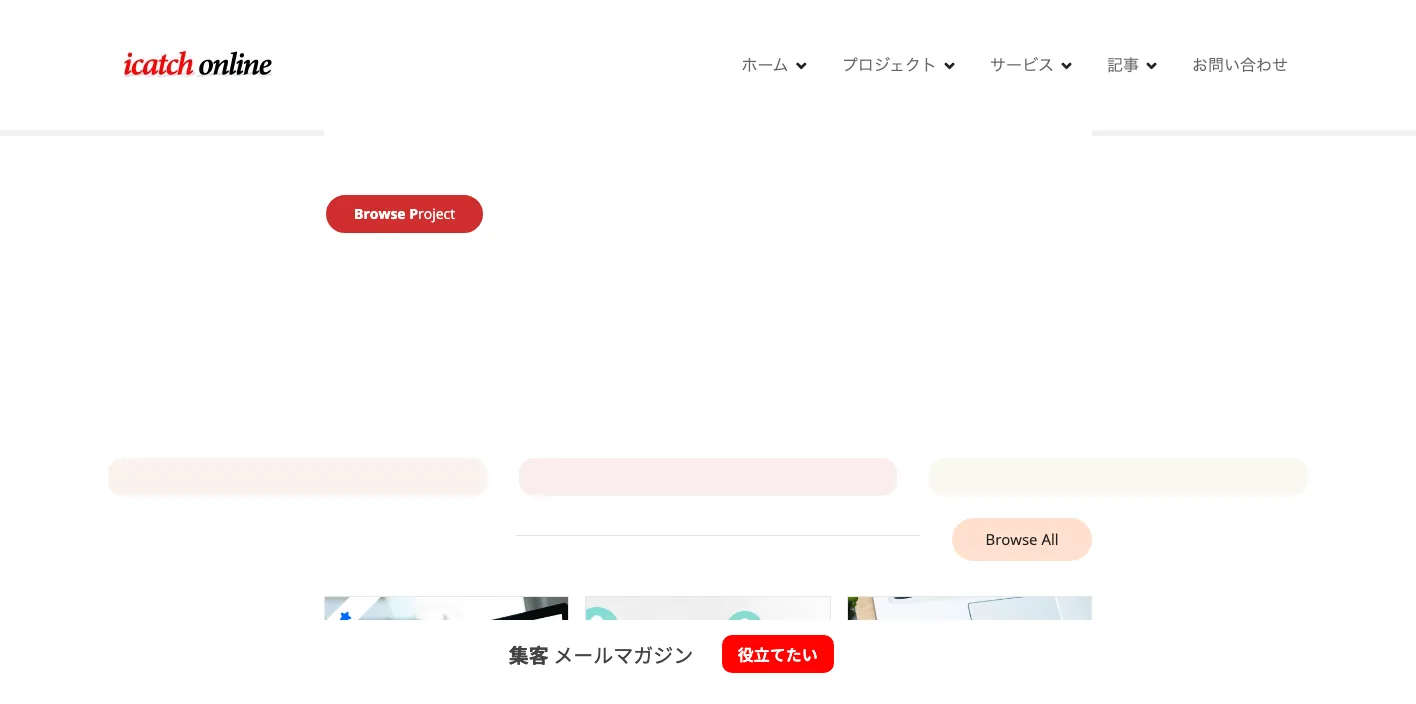Image resolution: width=1416 pixels, height=704 pixels.
Task: Expand the ホーム dropdown chevron
Action: click(x=801, y=66)
